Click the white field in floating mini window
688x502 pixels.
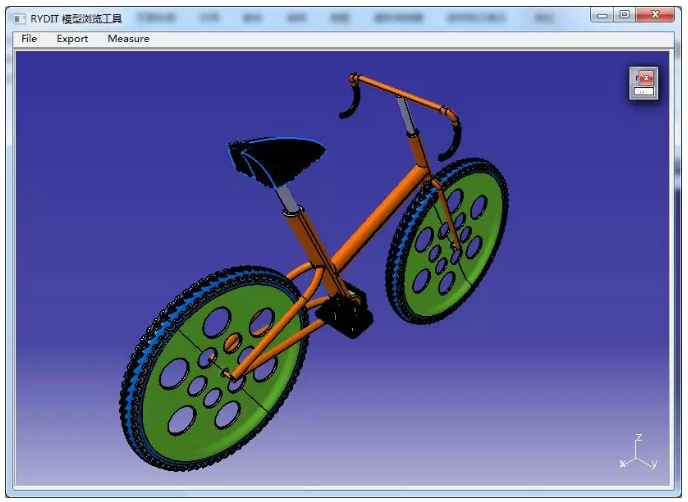click(644, 91)
